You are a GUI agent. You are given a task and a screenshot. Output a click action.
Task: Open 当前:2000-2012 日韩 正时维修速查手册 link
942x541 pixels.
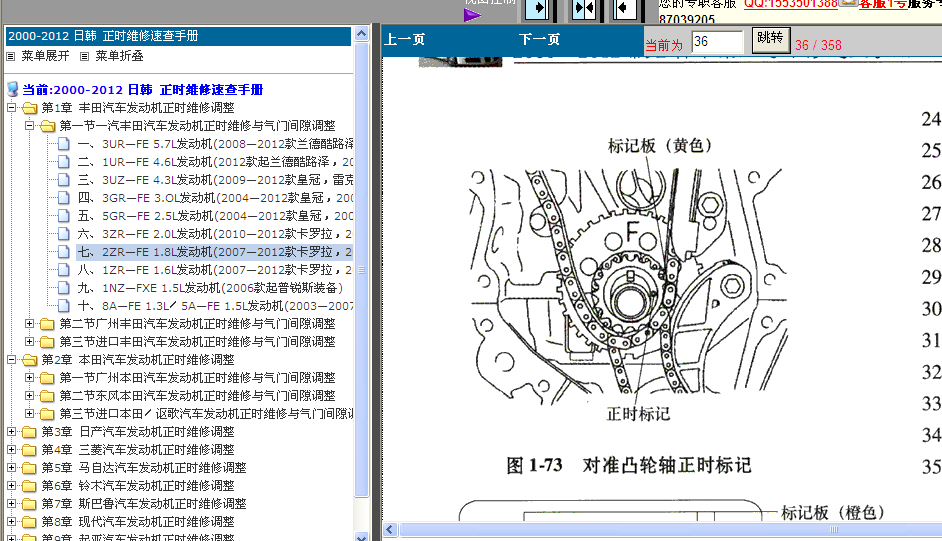point(143,90)
